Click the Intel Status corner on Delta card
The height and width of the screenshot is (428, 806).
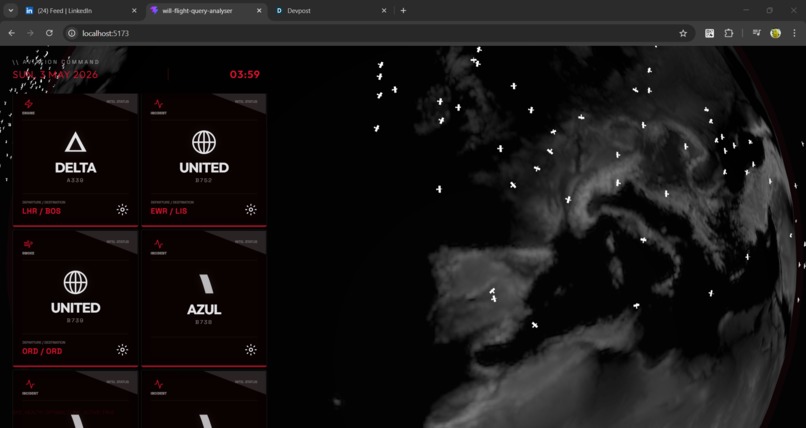click(118, 102)
